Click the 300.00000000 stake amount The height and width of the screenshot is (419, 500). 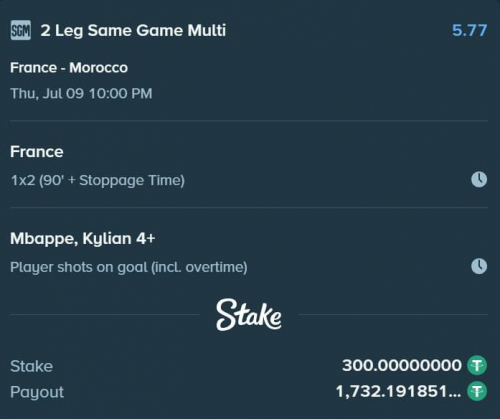tap(402, 365)
